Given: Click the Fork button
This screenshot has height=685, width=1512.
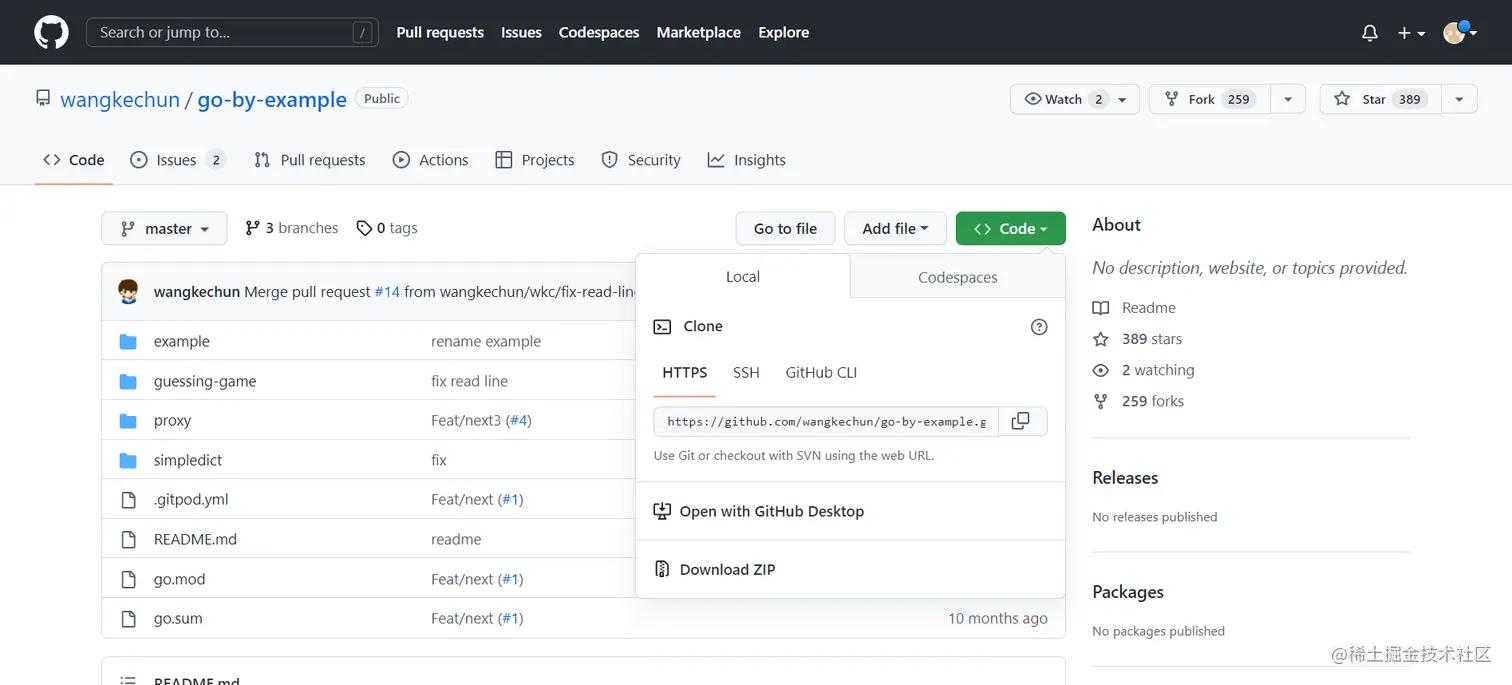Looking at the screenshot, I should pos(1210,99).
